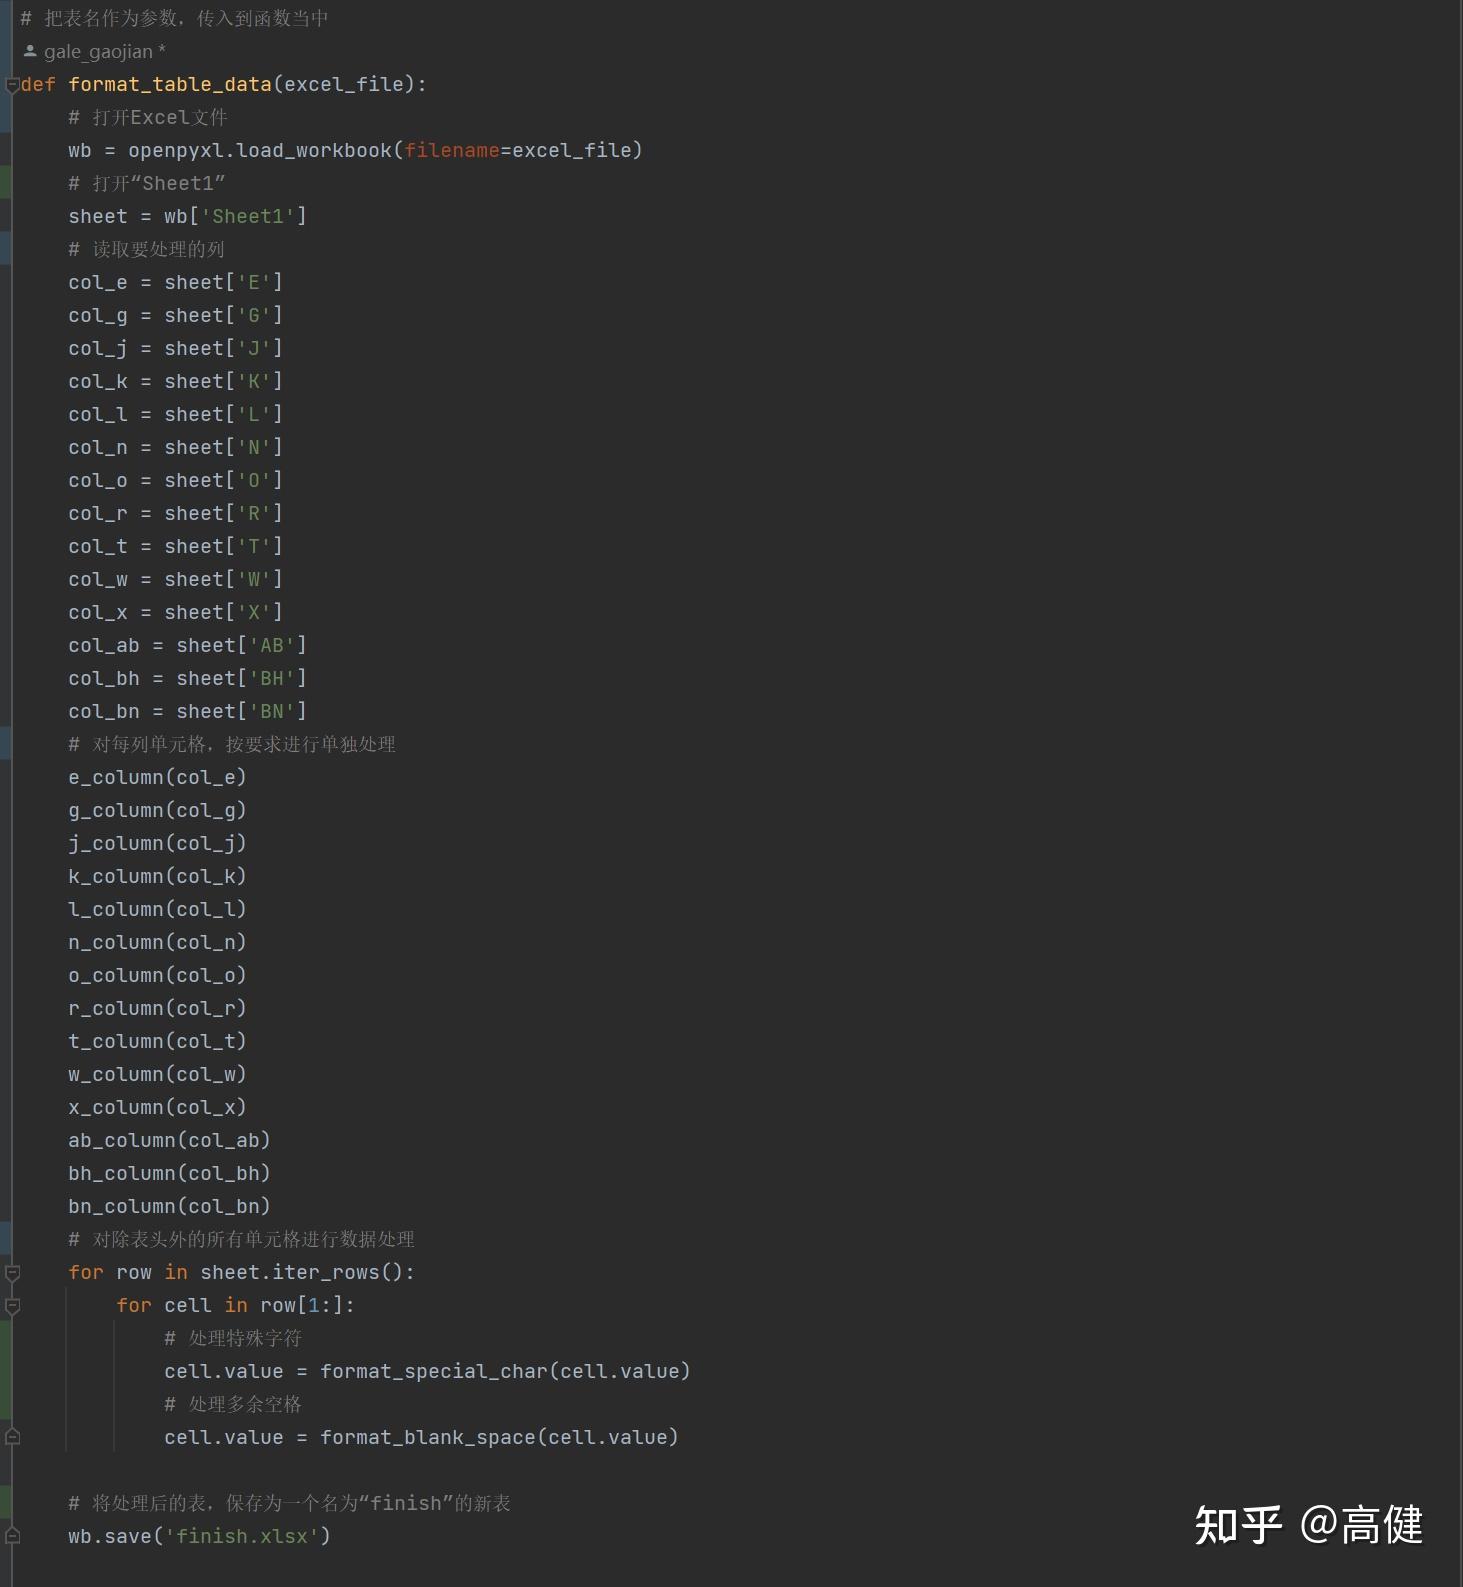Place cursor in the 'Sheet1' string literal
Viewport: 1463px width, 1587px height.
tap(248, 216)
